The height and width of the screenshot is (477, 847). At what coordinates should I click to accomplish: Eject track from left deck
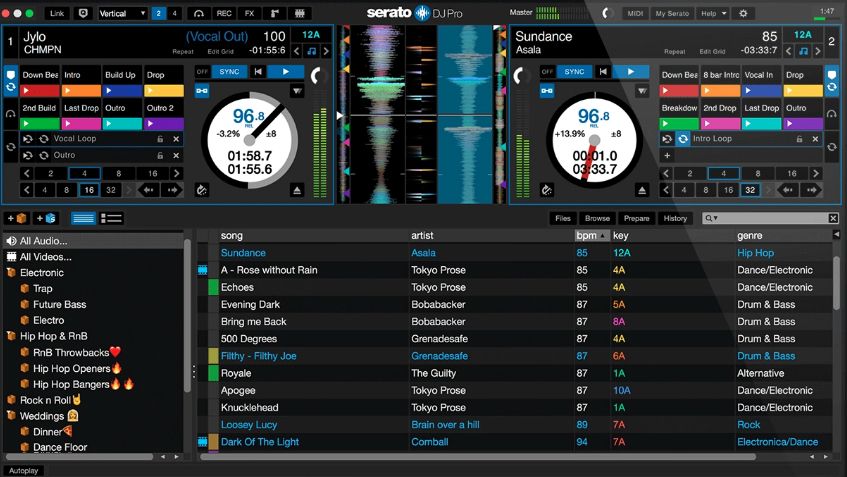point(297,190)
